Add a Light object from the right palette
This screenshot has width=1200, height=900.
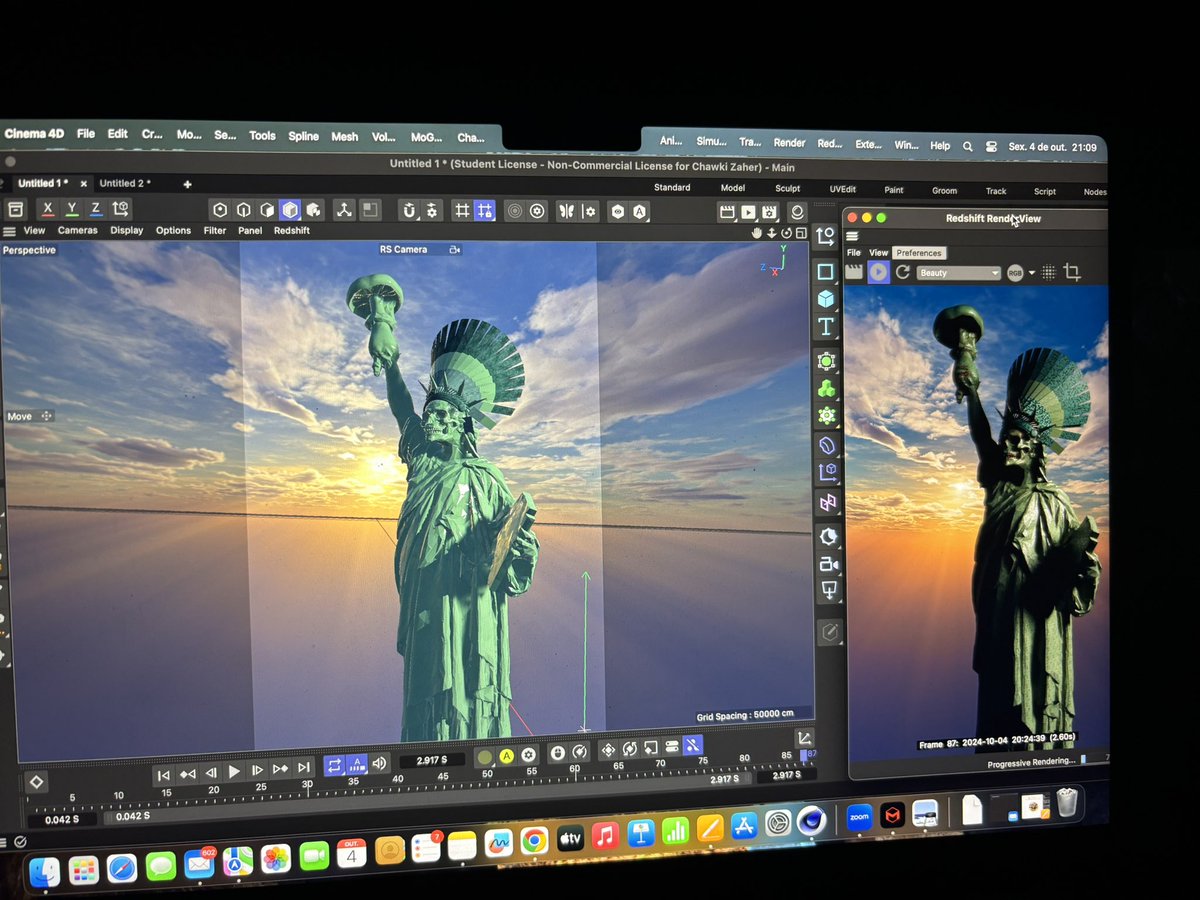pos(828,590)
